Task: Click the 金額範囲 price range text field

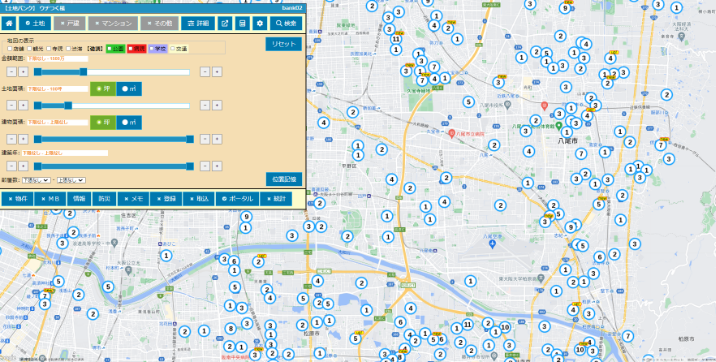Action: 57,59
